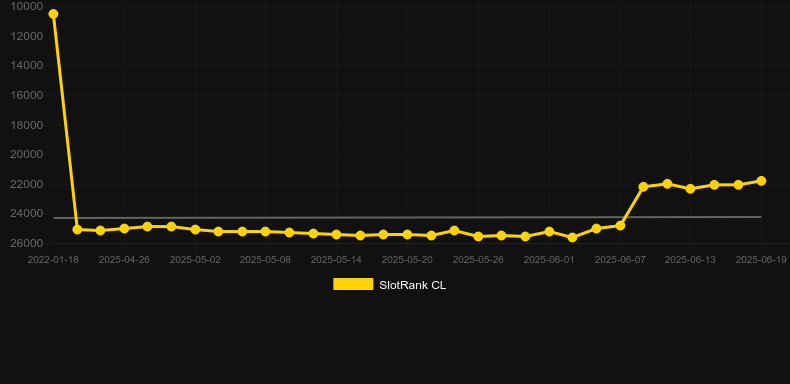This screenshot has width=790, height=384.
Task: Select first point after the steep initial drop
Action: coord(77,229)
